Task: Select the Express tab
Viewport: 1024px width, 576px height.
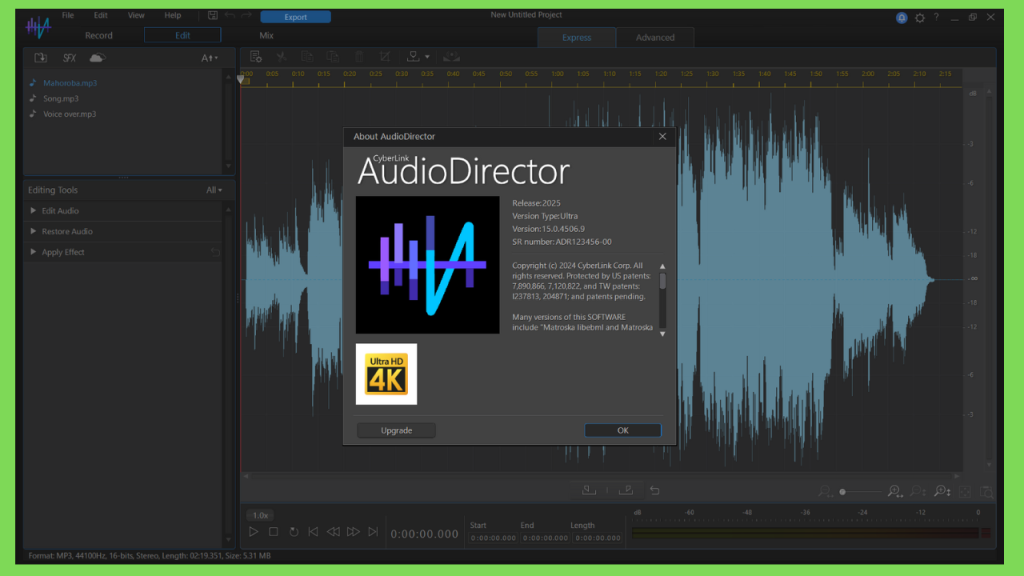Action: 577,37
